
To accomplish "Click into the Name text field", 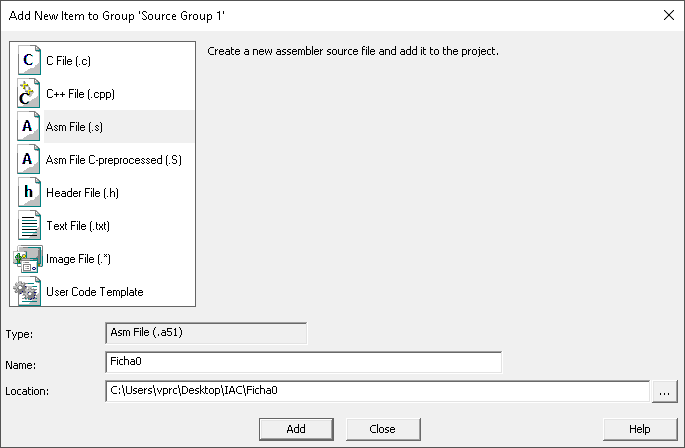I will (x=303, y=361).
